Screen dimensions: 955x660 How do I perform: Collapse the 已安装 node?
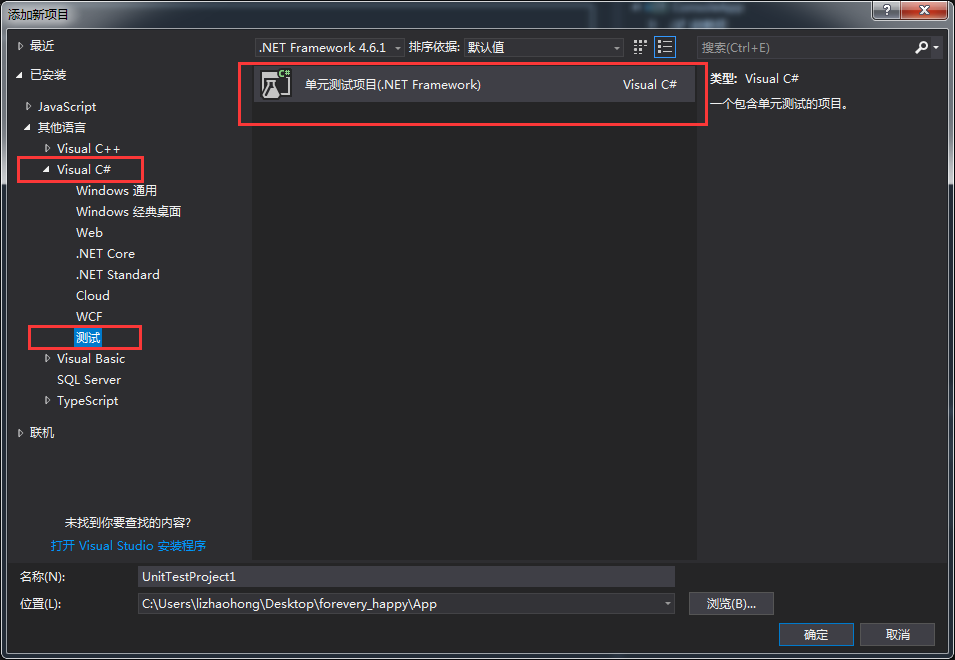pos(19,75)
